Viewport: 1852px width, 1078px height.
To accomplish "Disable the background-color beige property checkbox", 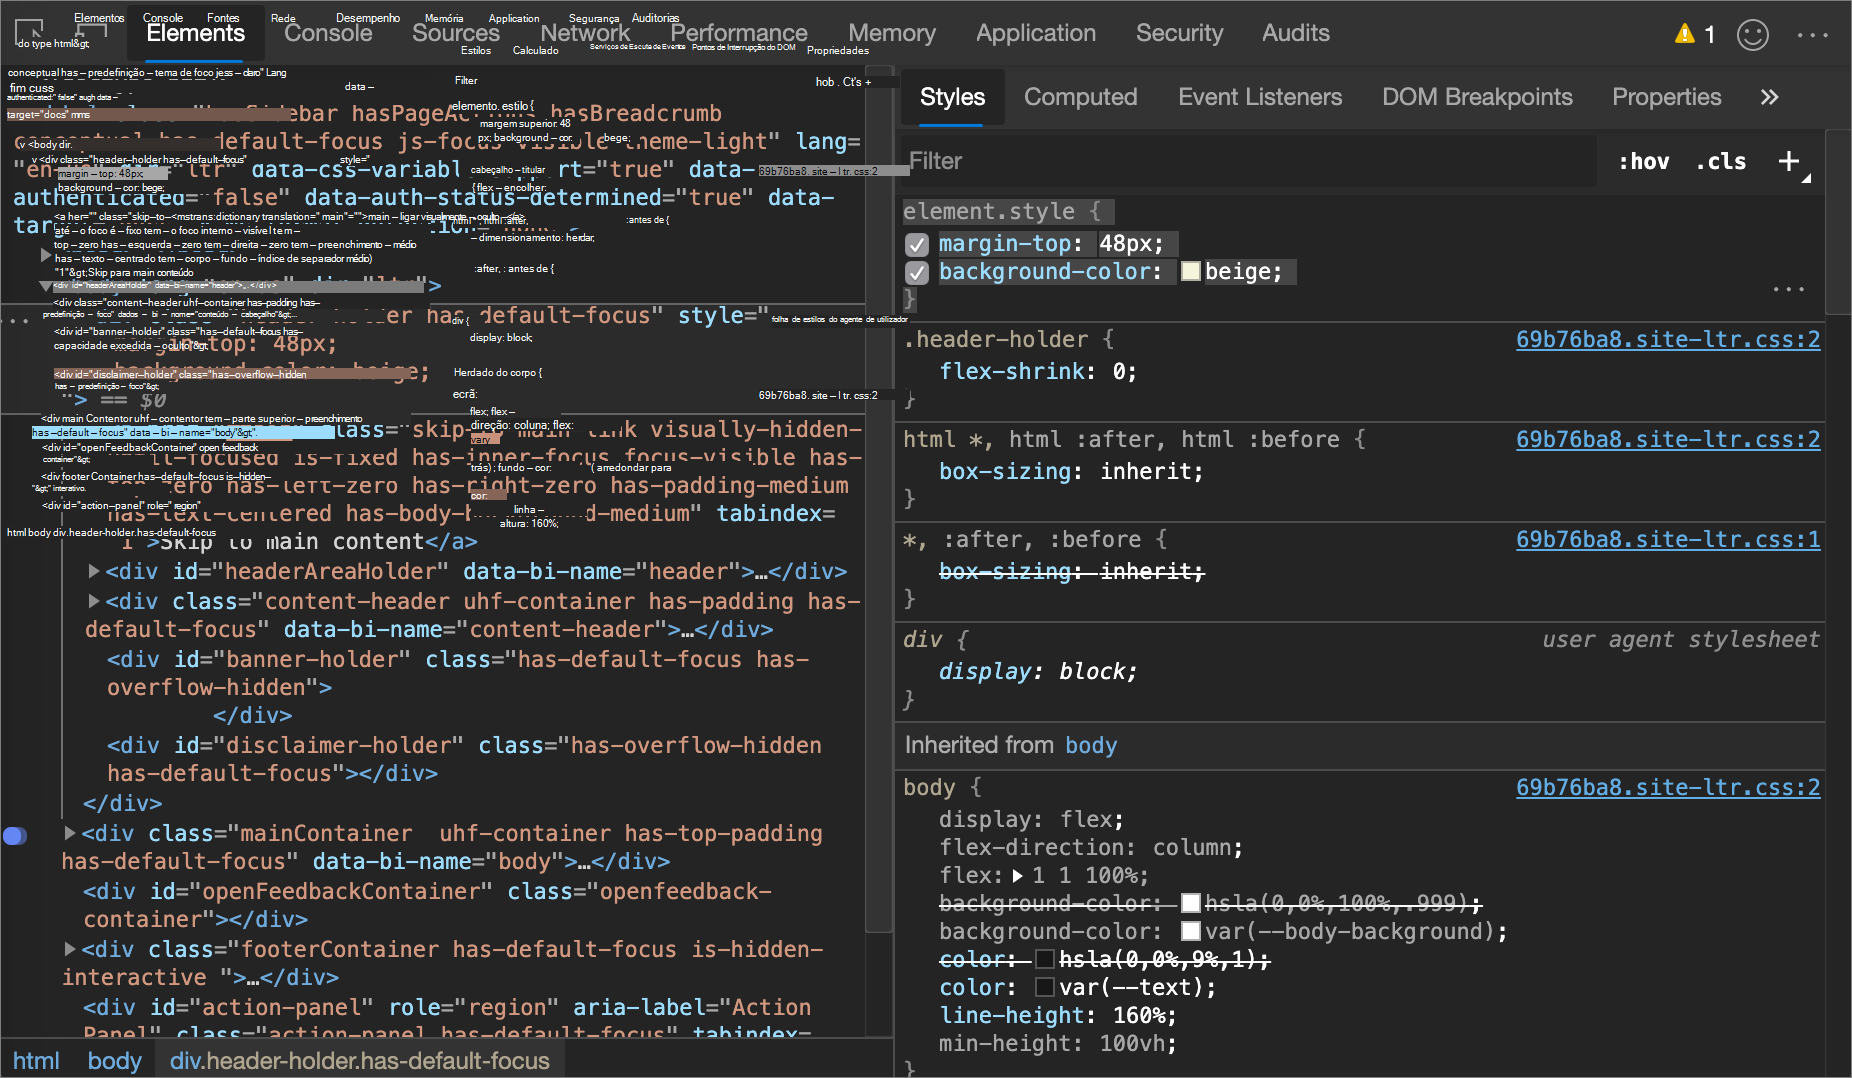I will click(x=916, y=273).
